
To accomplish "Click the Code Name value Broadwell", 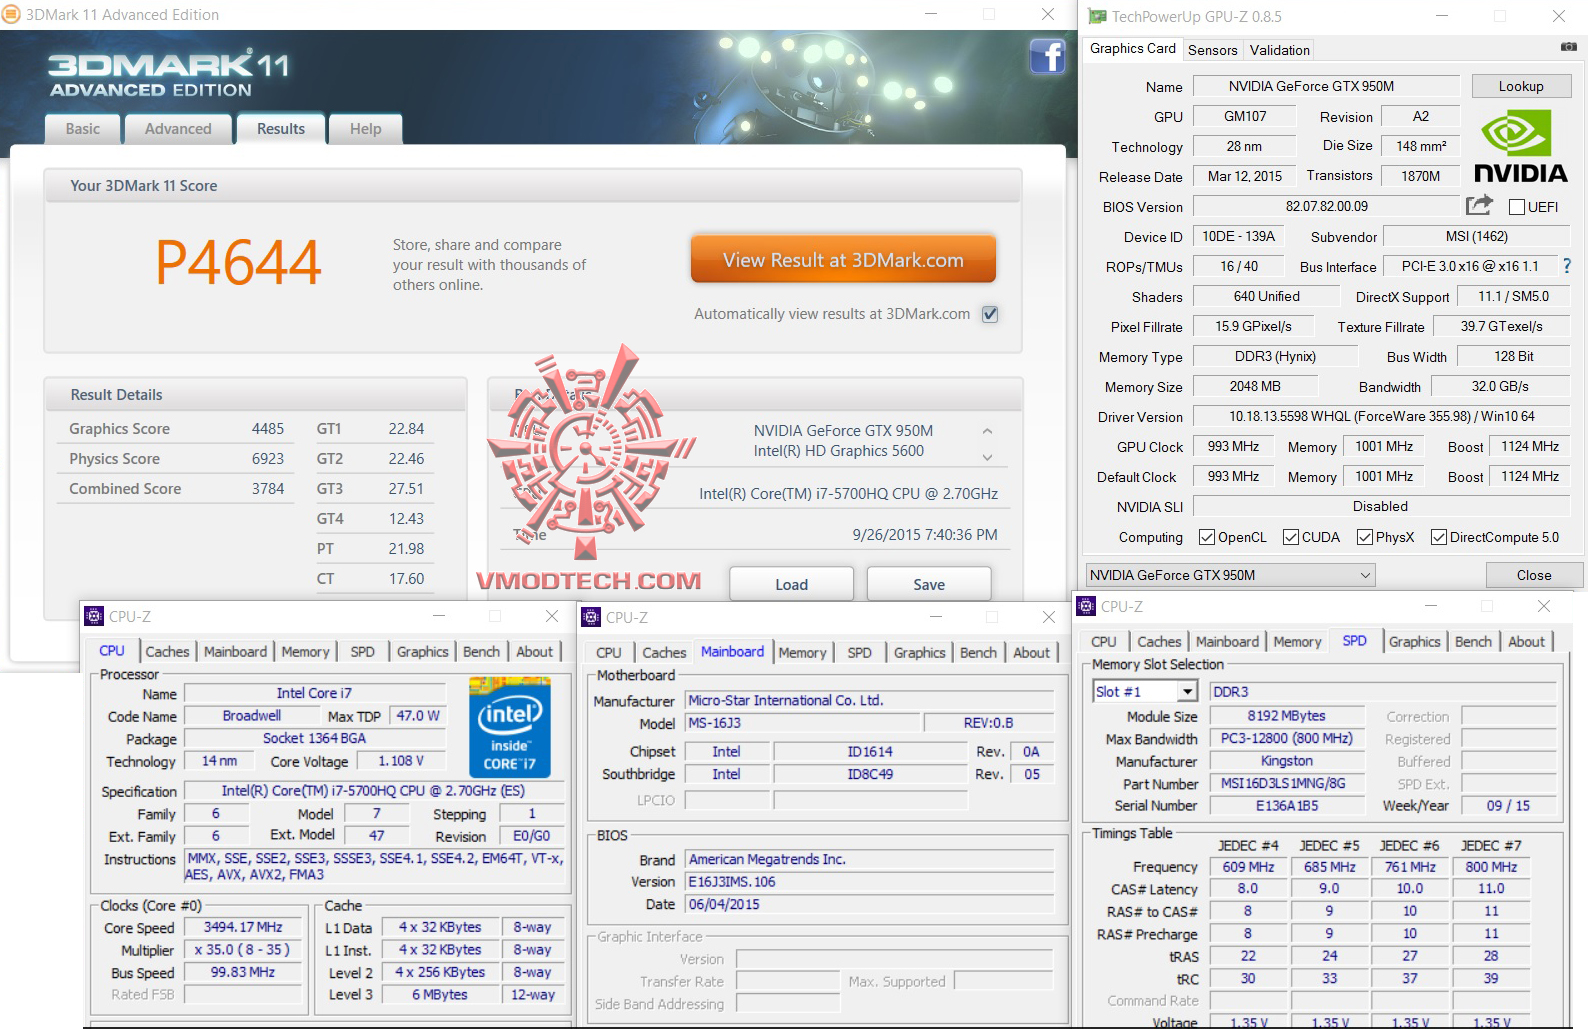I will (x=252, y=716).
